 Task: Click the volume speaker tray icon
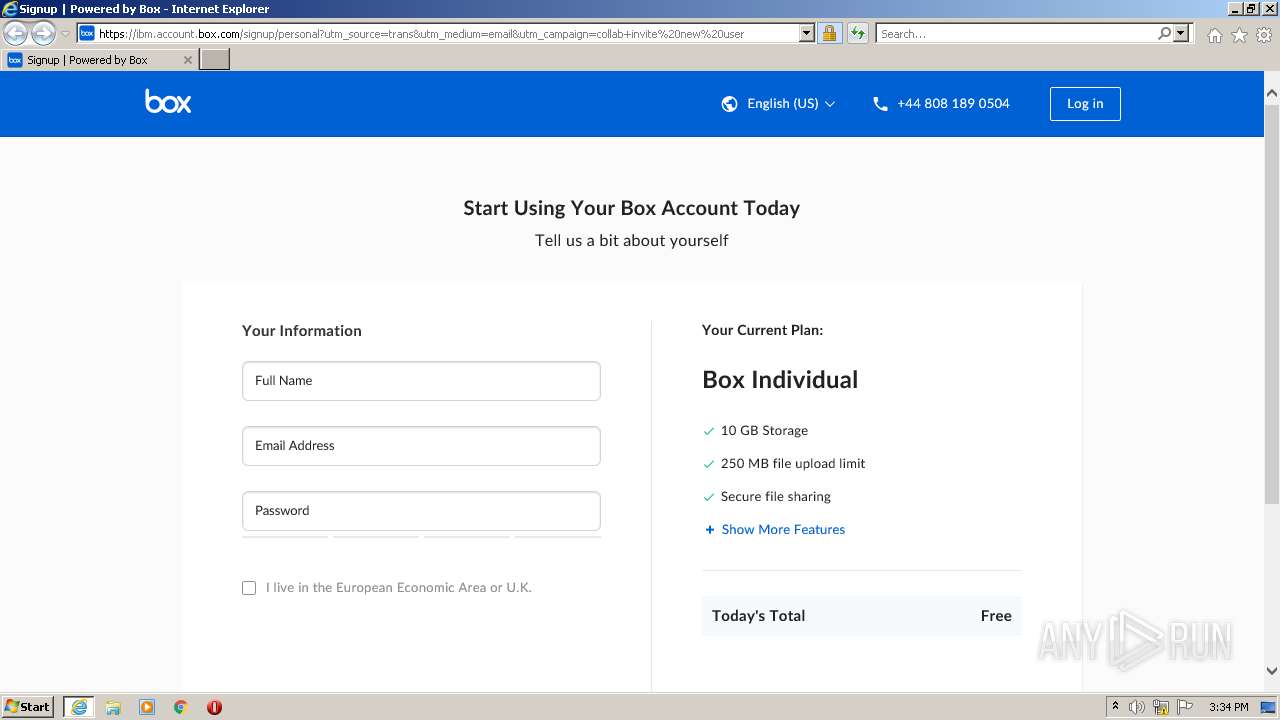(1137, 707)
